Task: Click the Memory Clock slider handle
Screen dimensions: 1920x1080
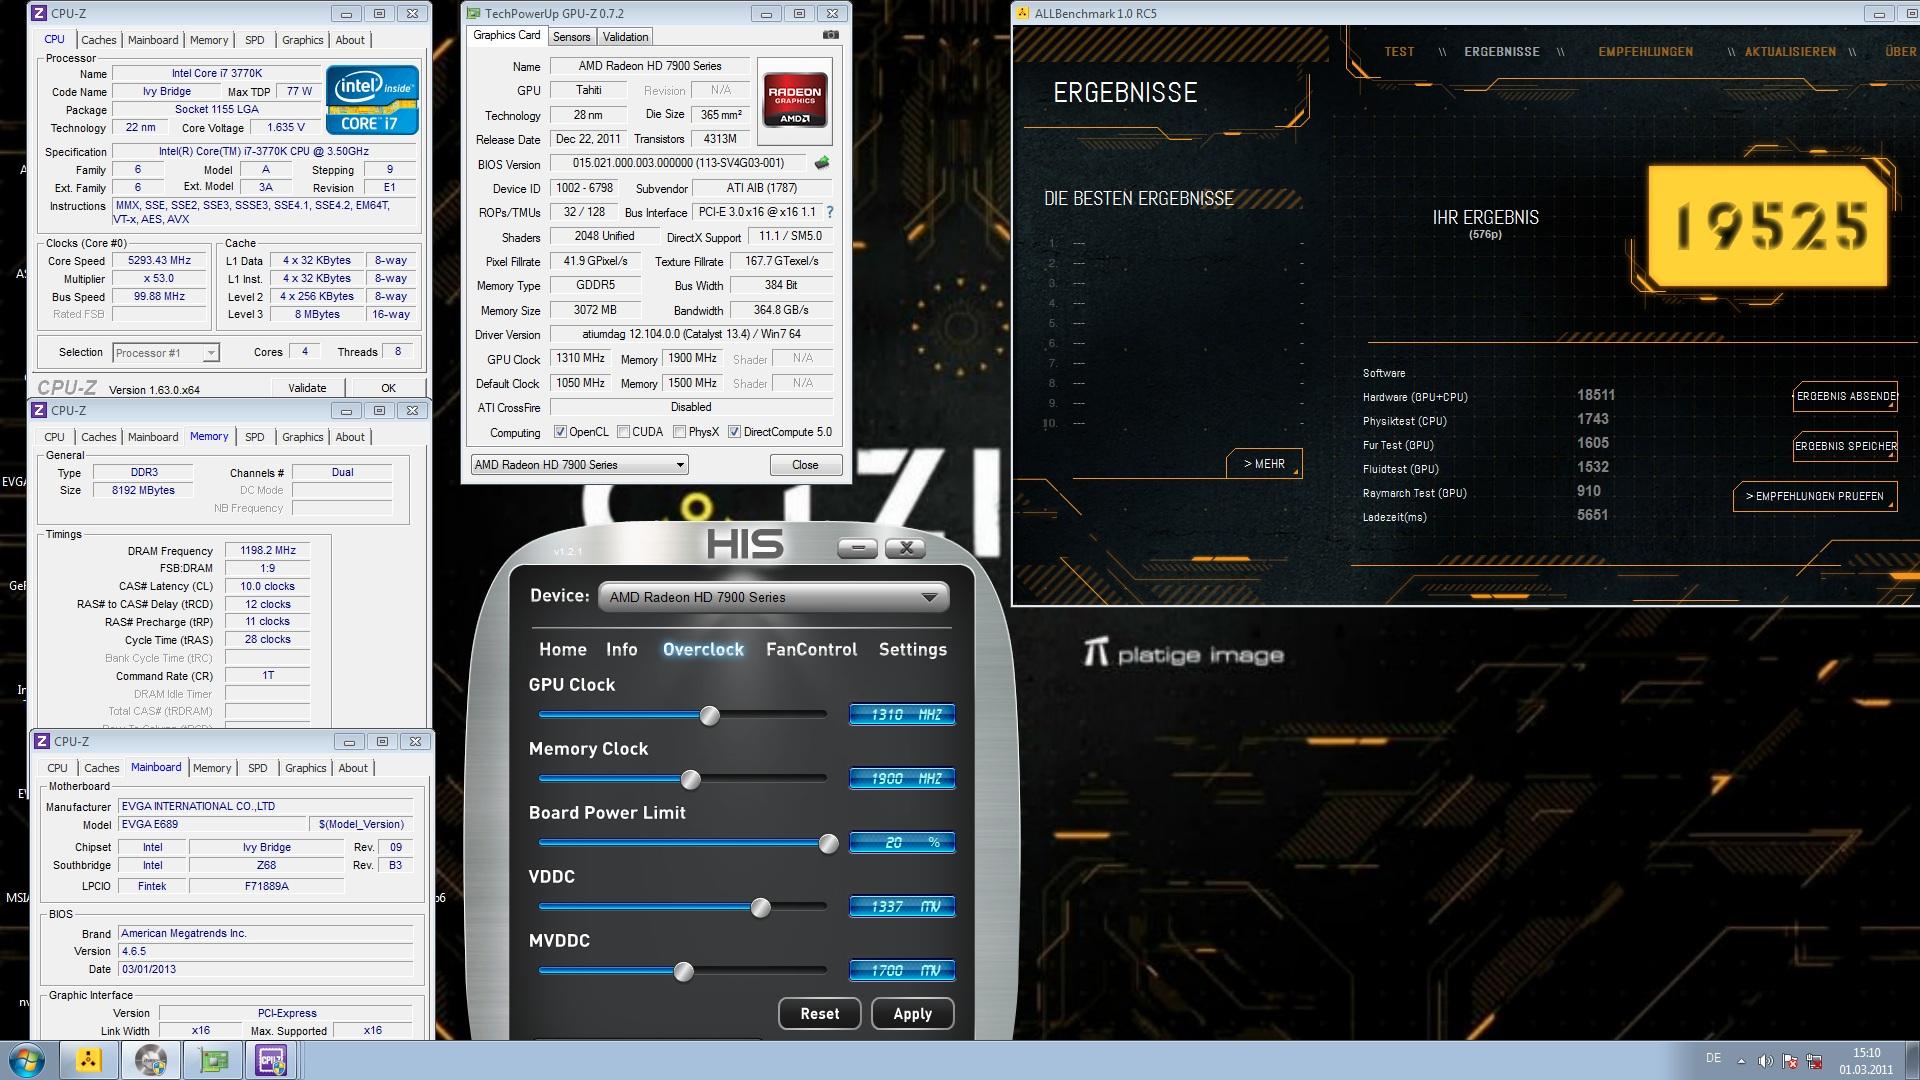Action: coord(690,780)
